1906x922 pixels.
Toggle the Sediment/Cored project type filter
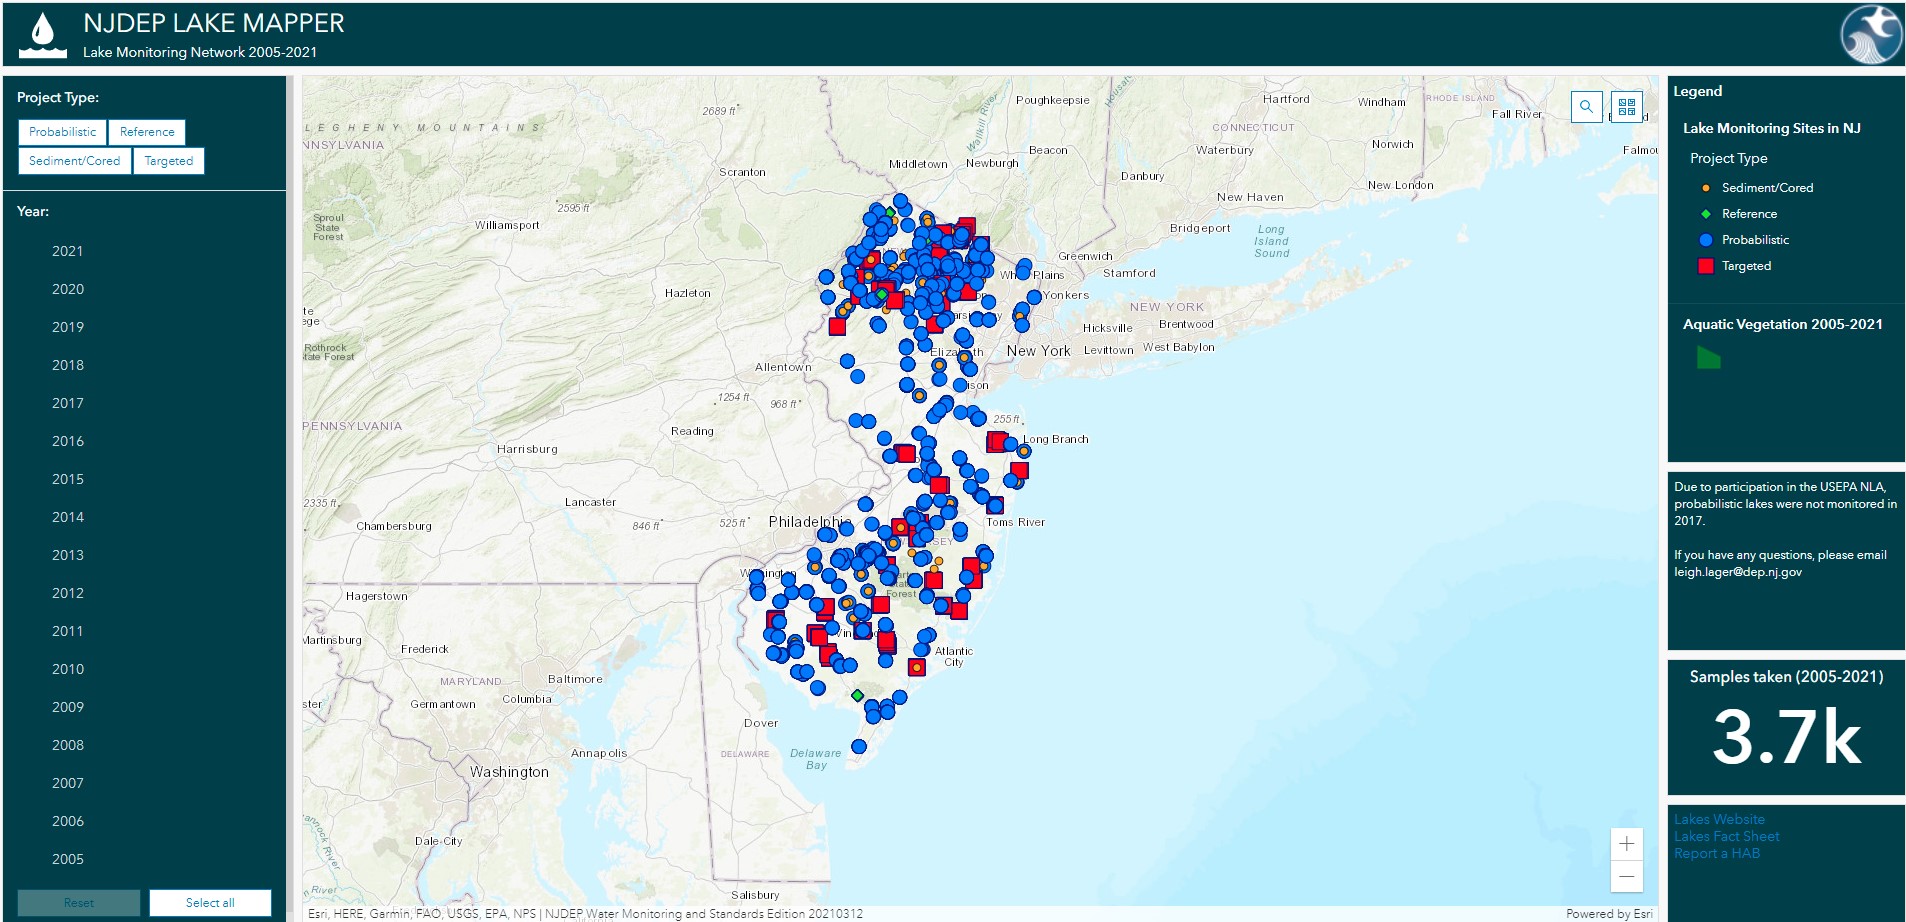point(74,161)
